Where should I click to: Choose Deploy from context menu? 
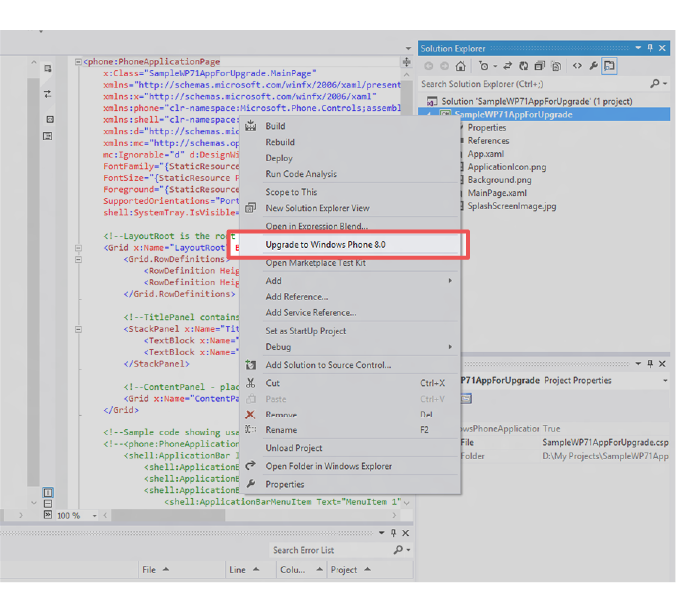pyautogui.click(x=349, y=158)
